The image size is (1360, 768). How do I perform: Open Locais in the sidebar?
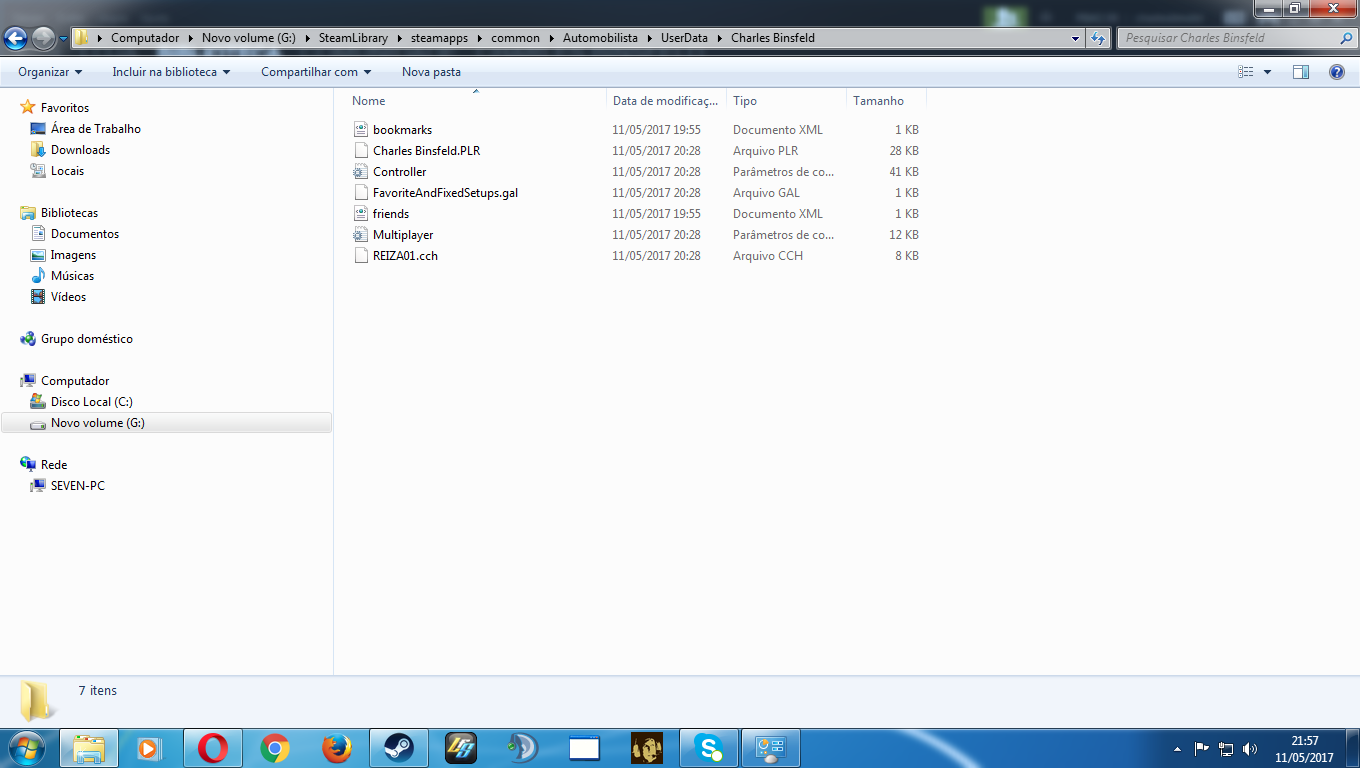click(x=67, y=171)
